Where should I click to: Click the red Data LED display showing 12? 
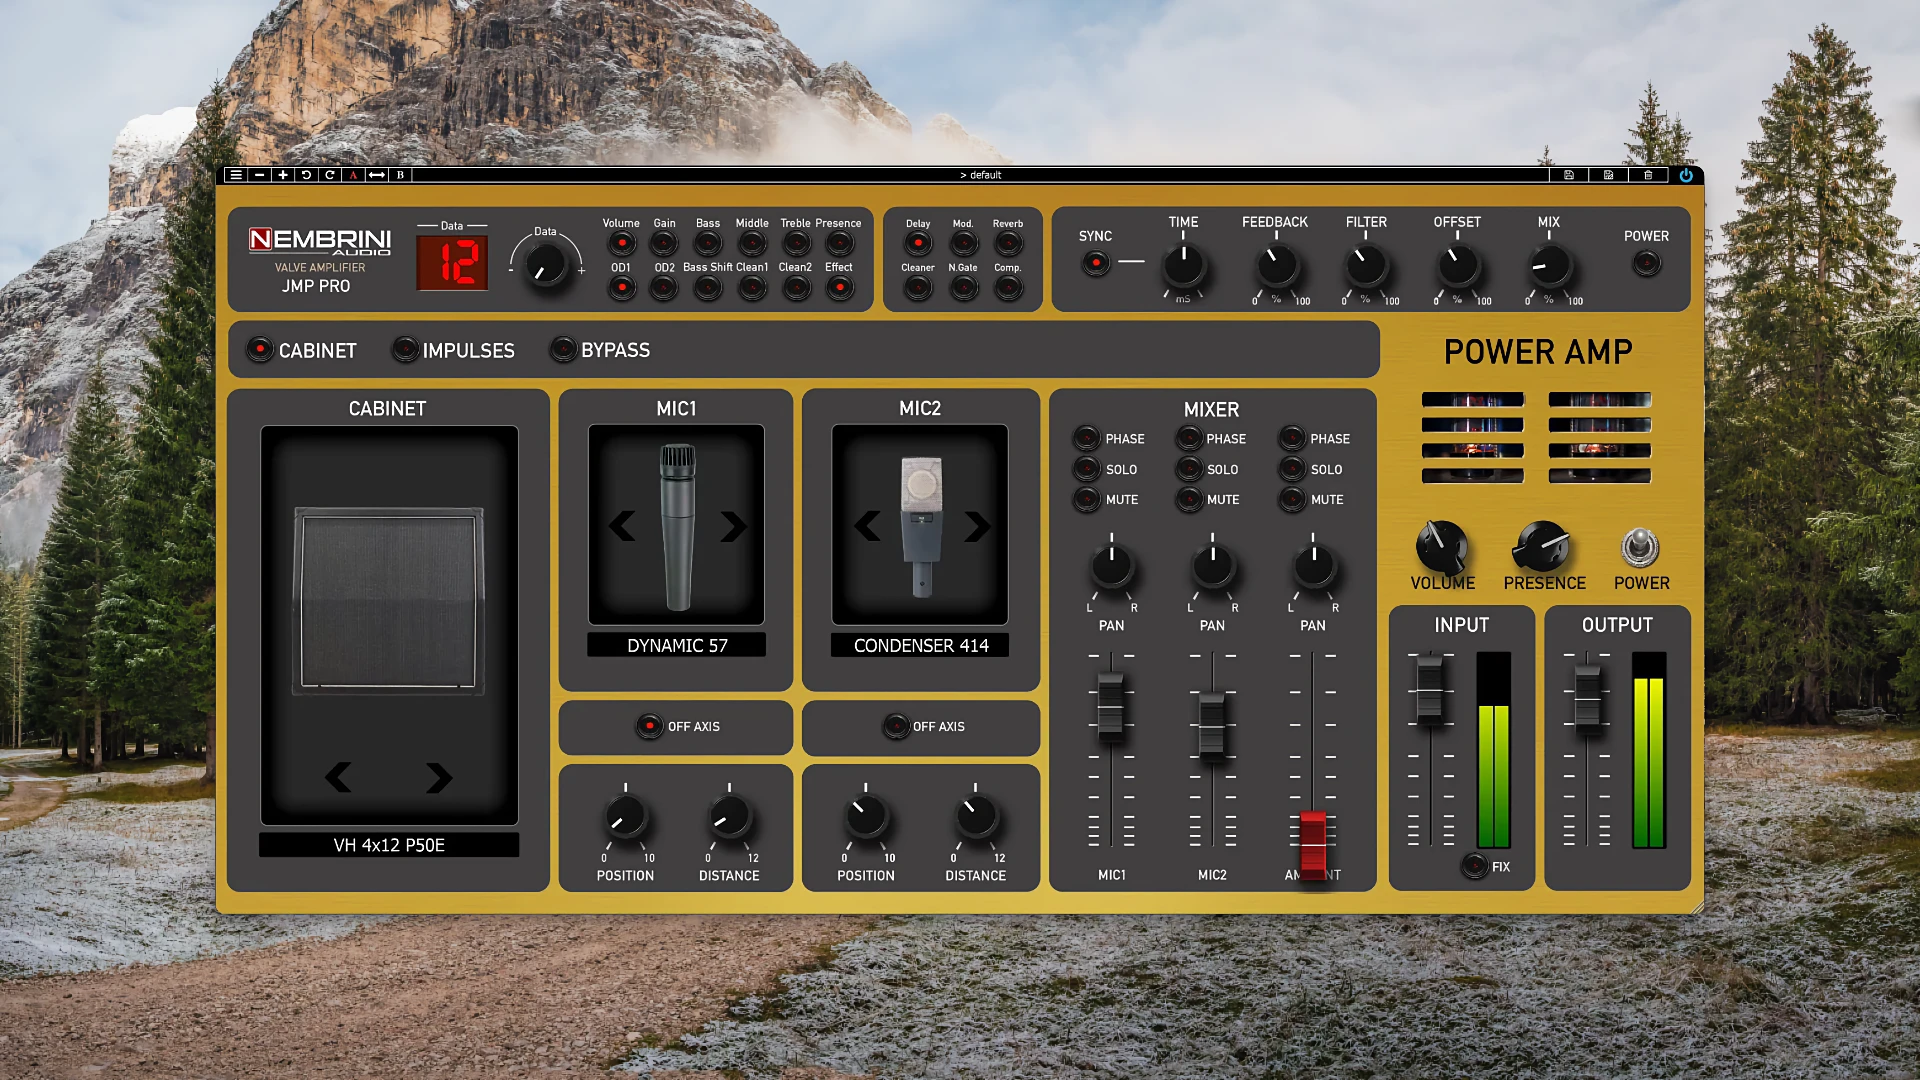pyautogui.click(x=452, y=263)
